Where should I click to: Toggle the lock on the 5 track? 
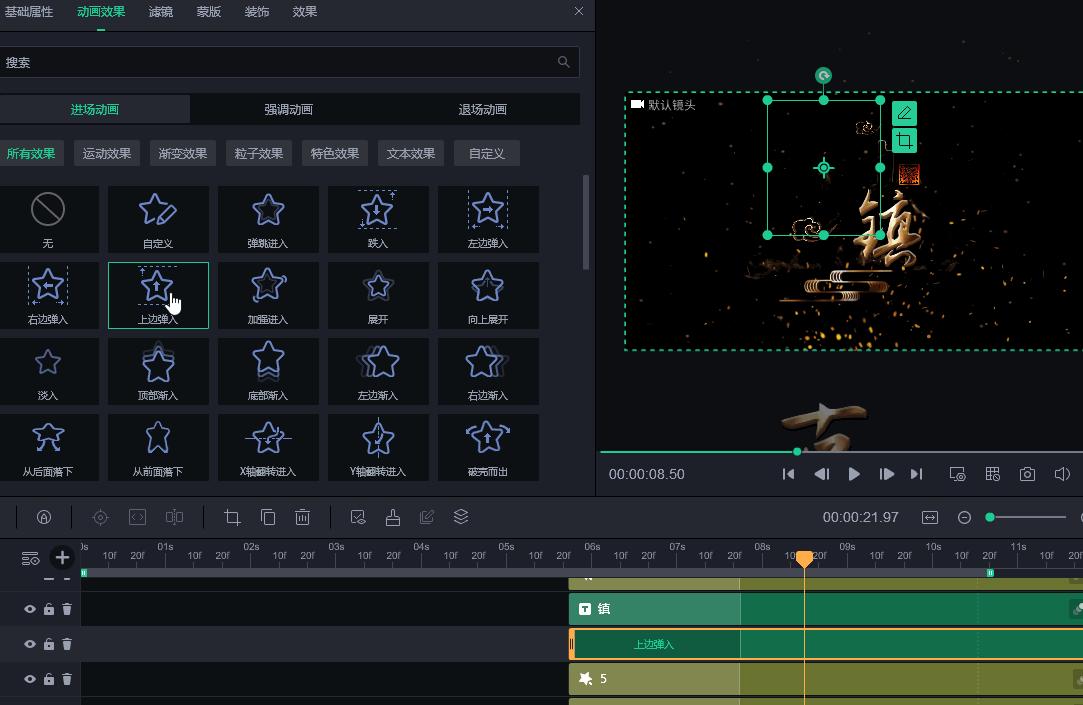pos(49,679)
